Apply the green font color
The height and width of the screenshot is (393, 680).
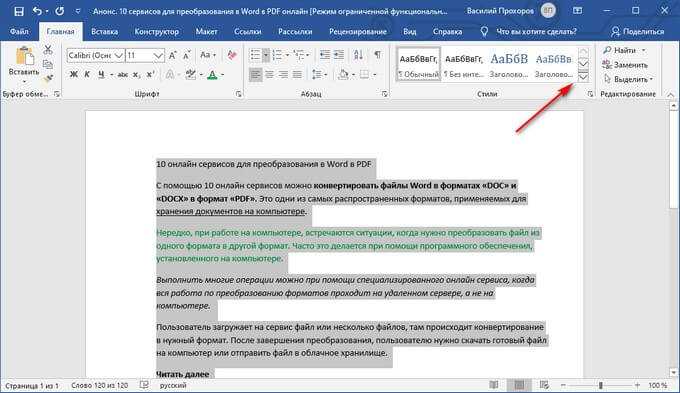point(212,75)
